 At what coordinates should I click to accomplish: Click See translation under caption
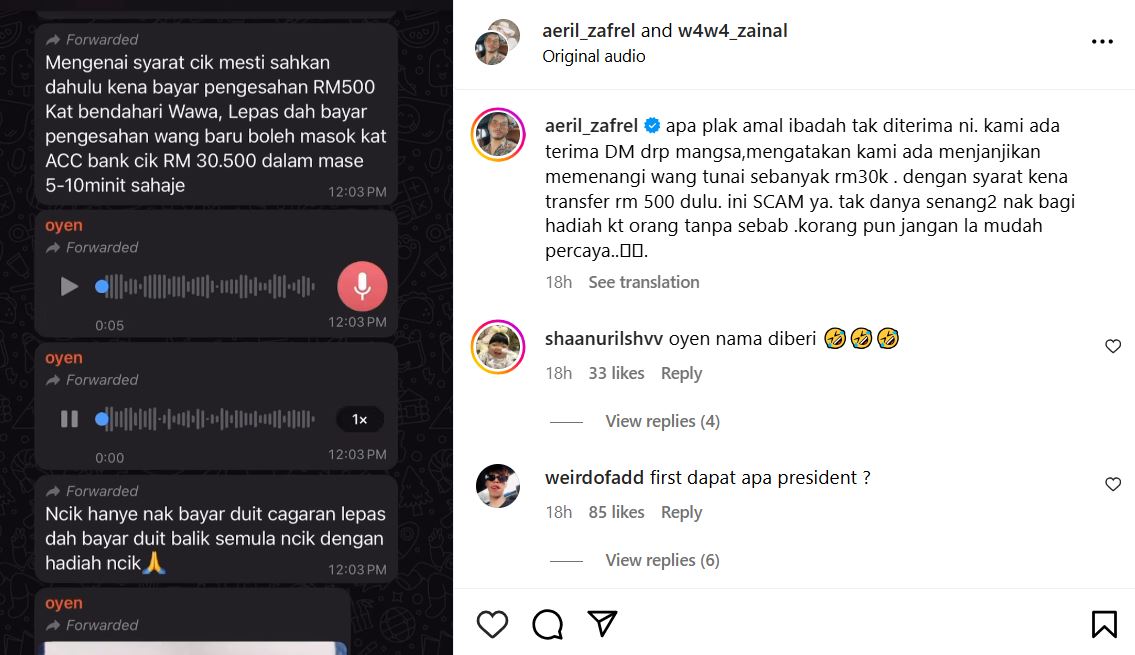(644, 282)
